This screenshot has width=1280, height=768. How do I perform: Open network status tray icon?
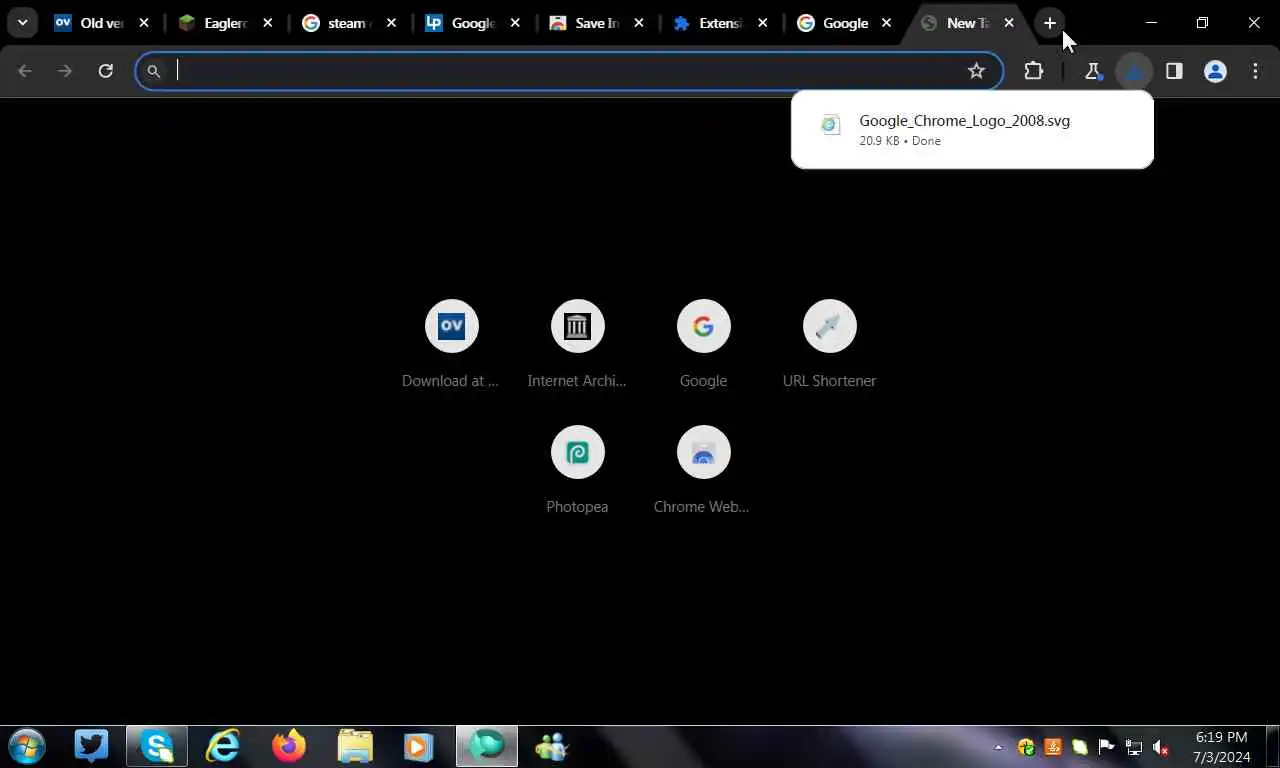pyautogui.click(x=1133, y=747)
